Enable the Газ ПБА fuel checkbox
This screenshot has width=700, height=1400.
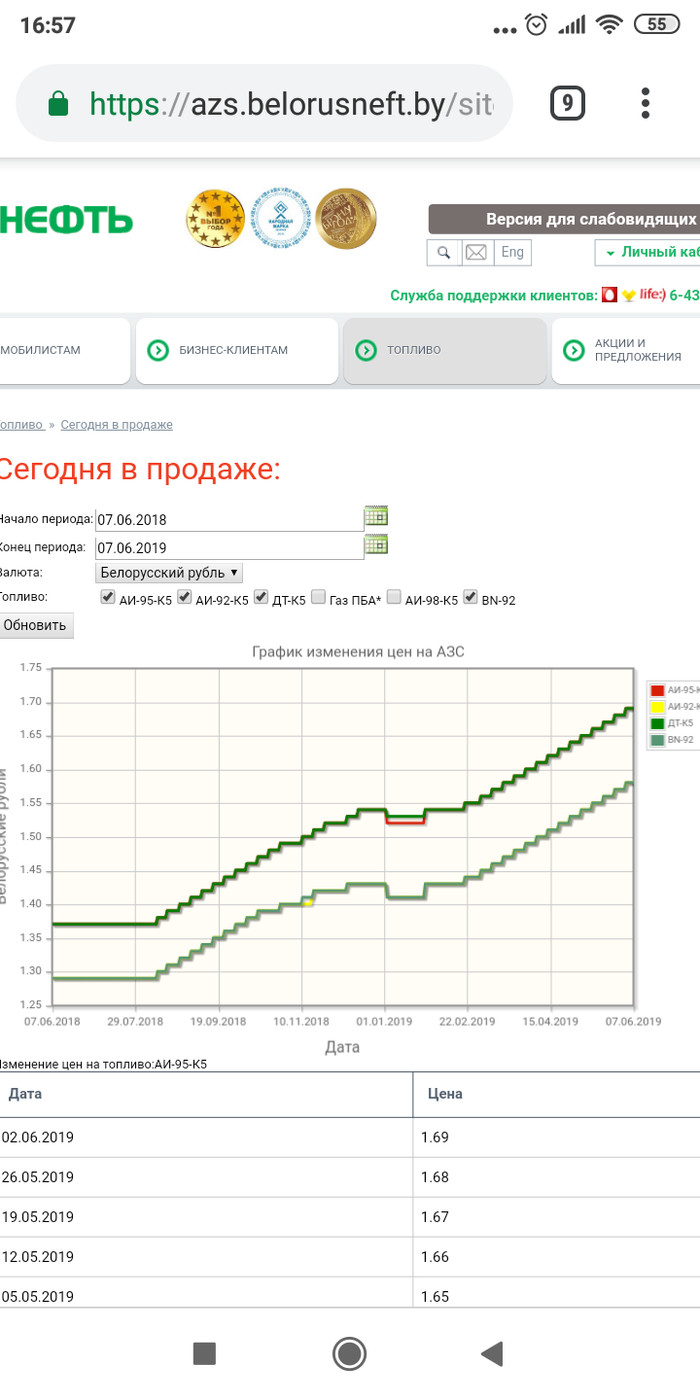[x=318, y=598]
